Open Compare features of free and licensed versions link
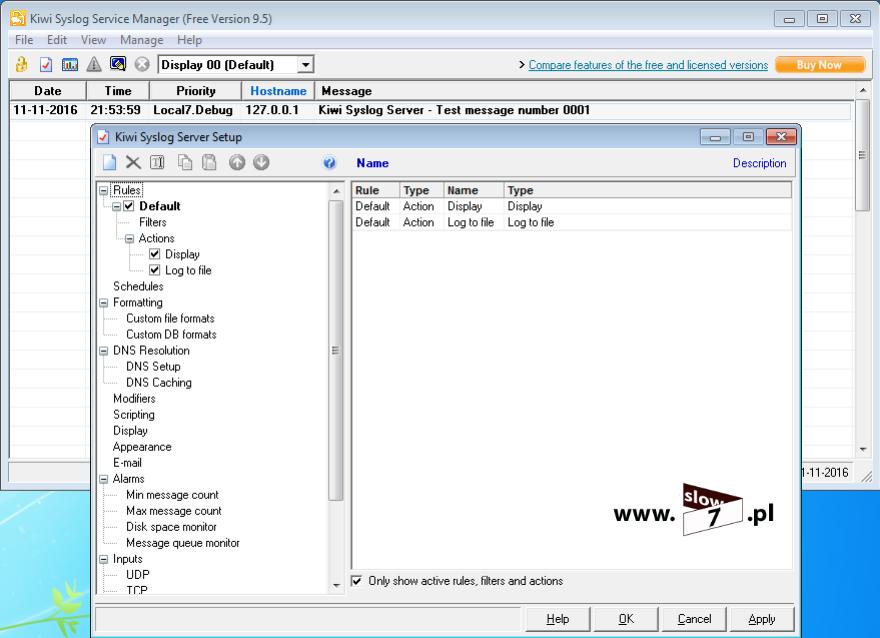 (648, 65)
